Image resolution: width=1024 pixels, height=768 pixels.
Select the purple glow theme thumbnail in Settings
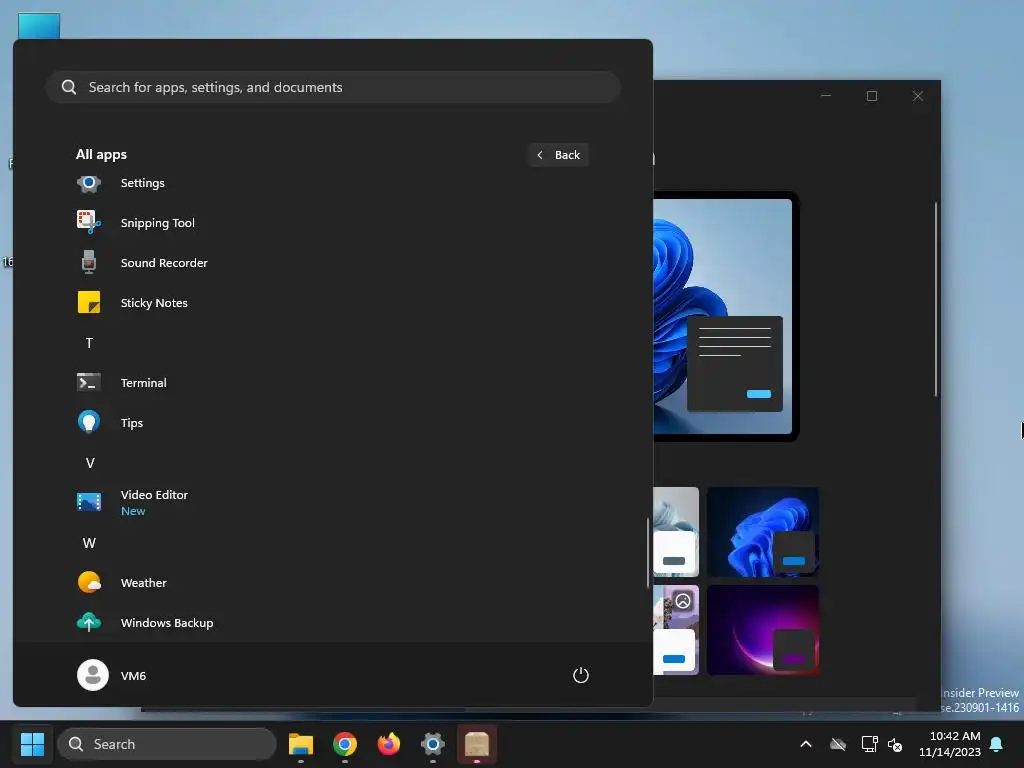click(x=763, y=630)
